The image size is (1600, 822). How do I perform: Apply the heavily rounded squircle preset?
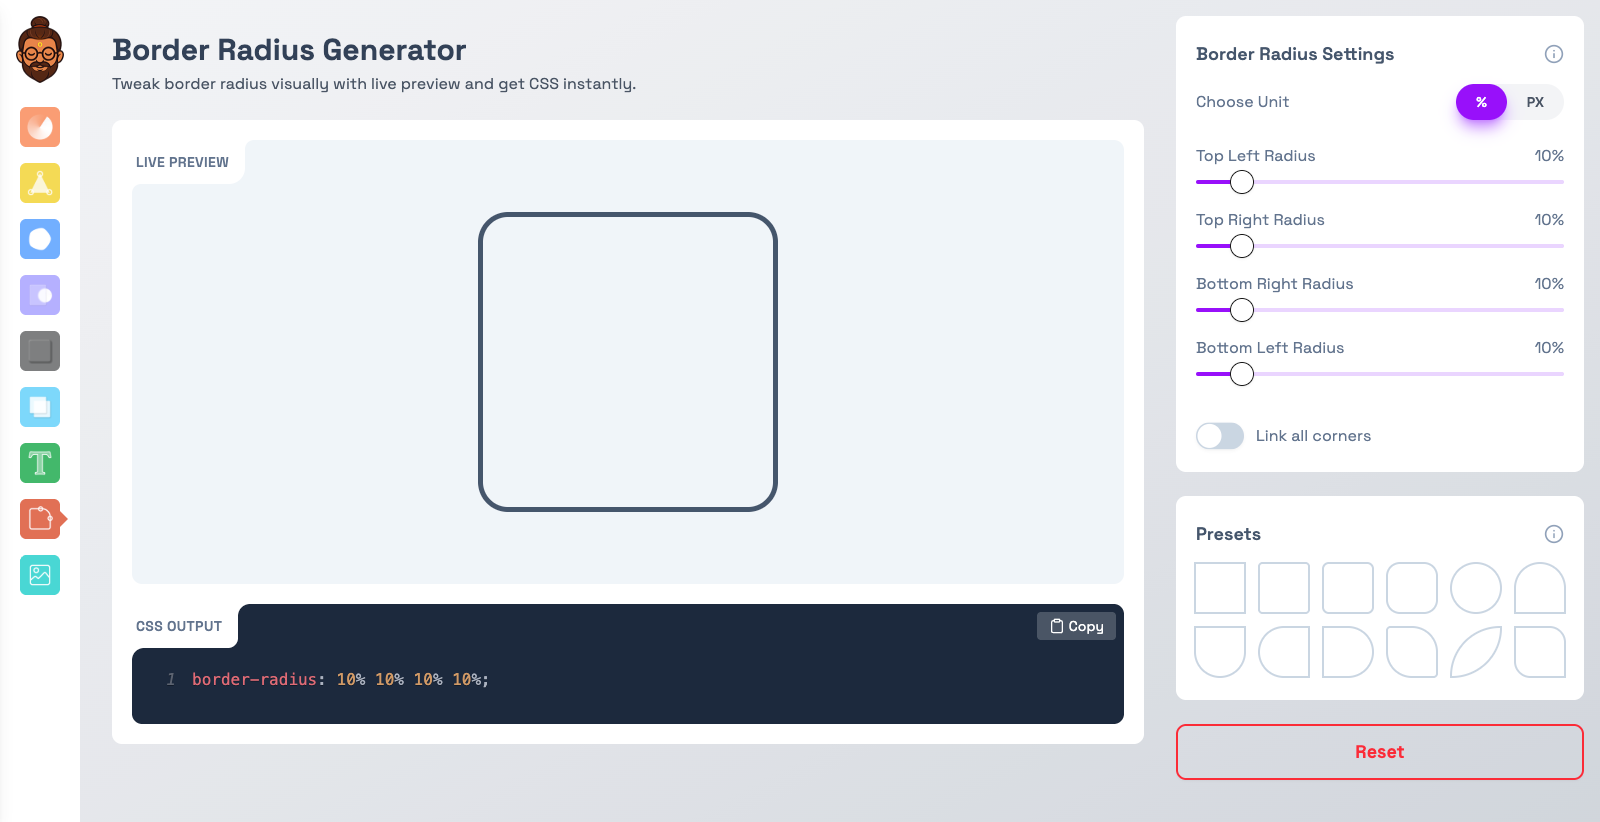(x=1412, y=588)
